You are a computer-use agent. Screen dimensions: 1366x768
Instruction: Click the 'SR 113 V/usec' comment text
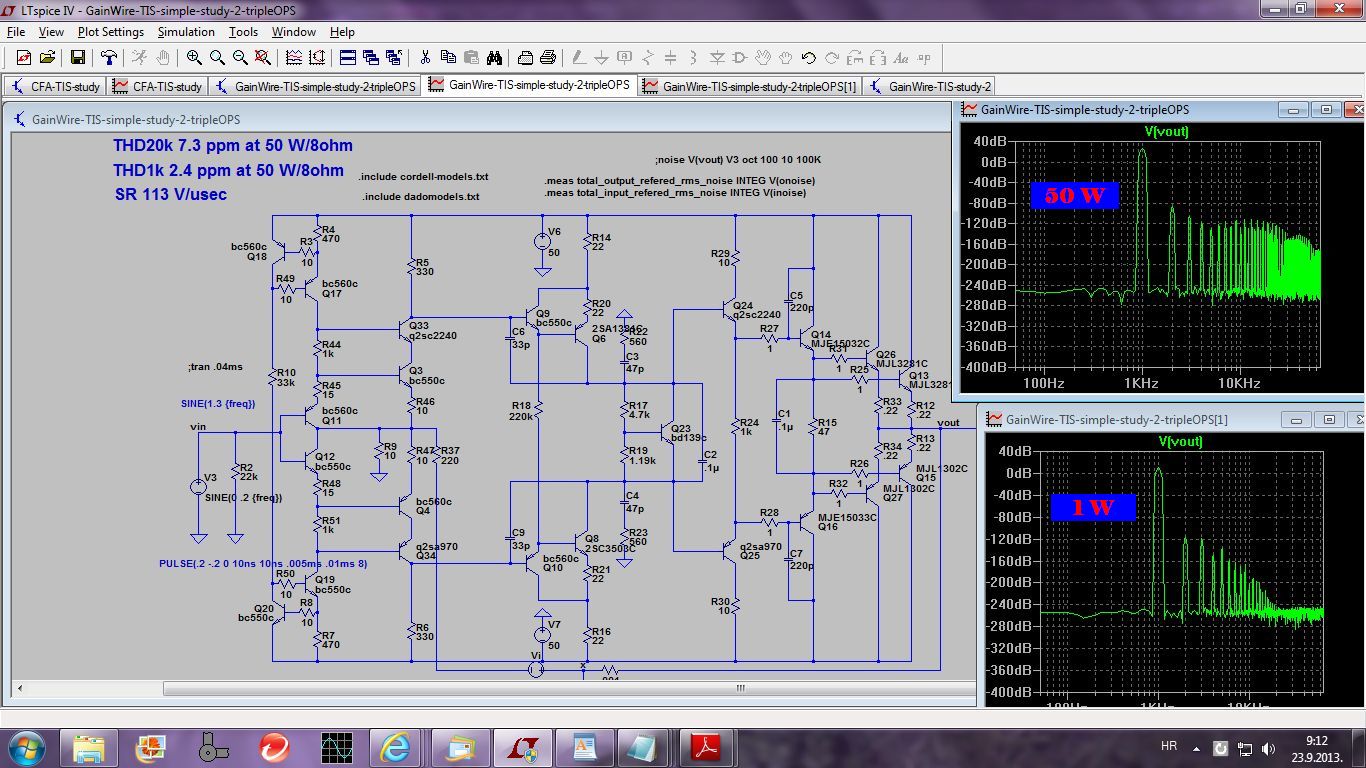pos(171,194)
